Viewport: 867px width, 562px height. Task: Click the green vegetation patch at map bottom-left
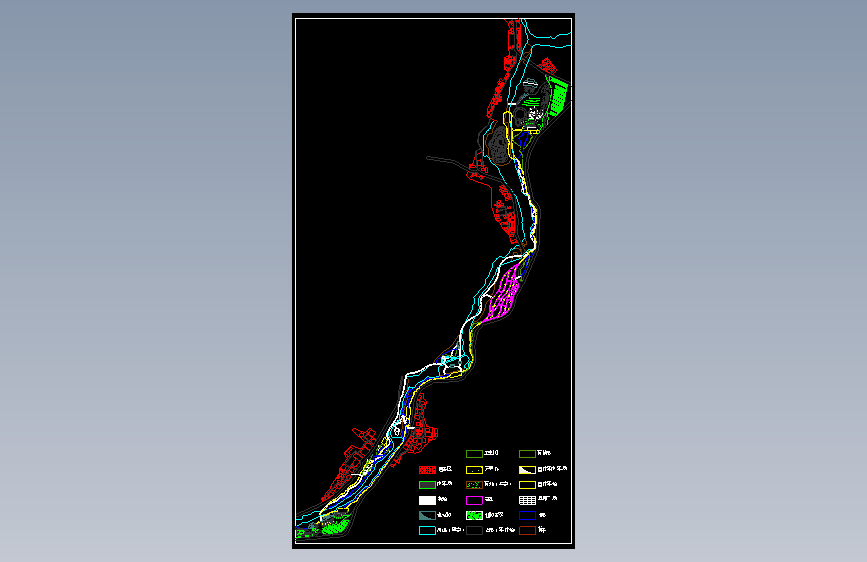(x=335, y=525)
